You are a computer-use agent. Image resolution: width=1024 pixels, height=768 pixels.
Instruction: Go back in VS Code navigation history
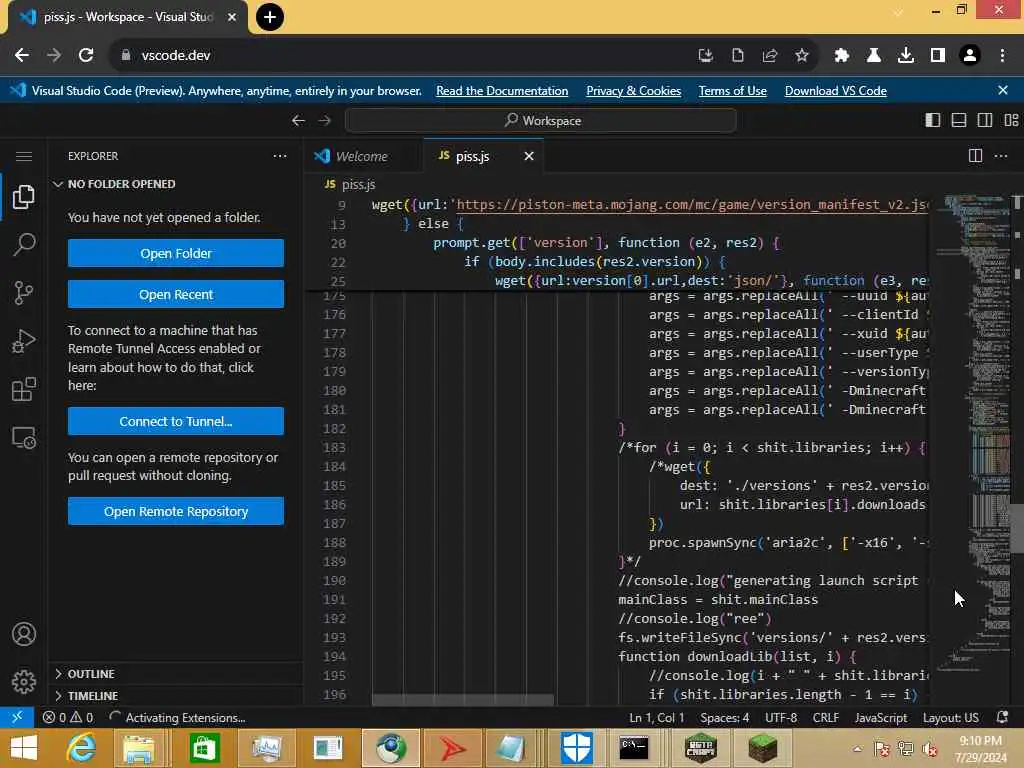point(298,120)
